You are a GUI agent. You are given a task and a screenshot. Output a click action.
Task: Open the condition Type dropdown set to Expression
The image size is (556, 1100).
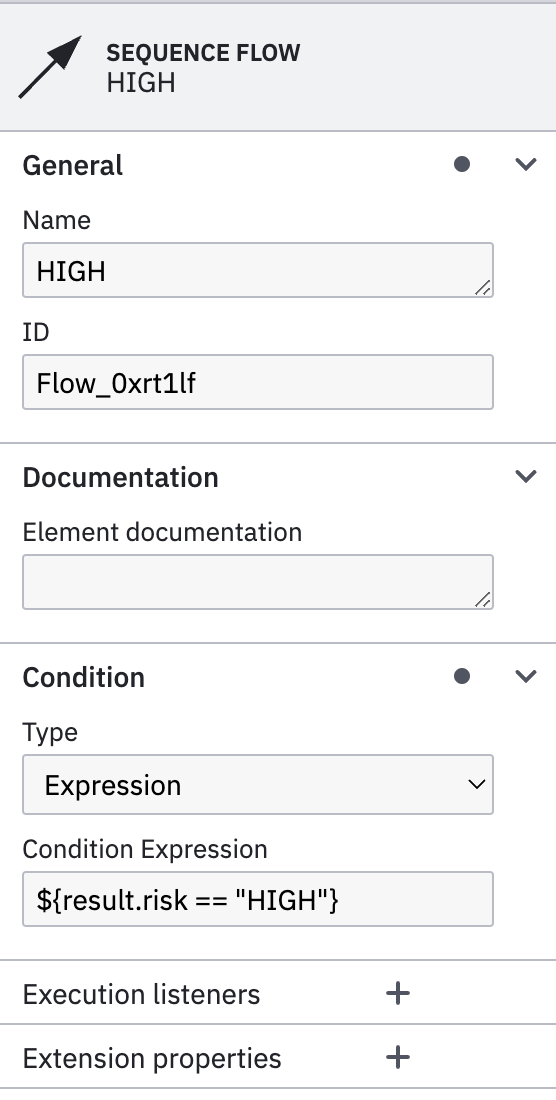258,784
